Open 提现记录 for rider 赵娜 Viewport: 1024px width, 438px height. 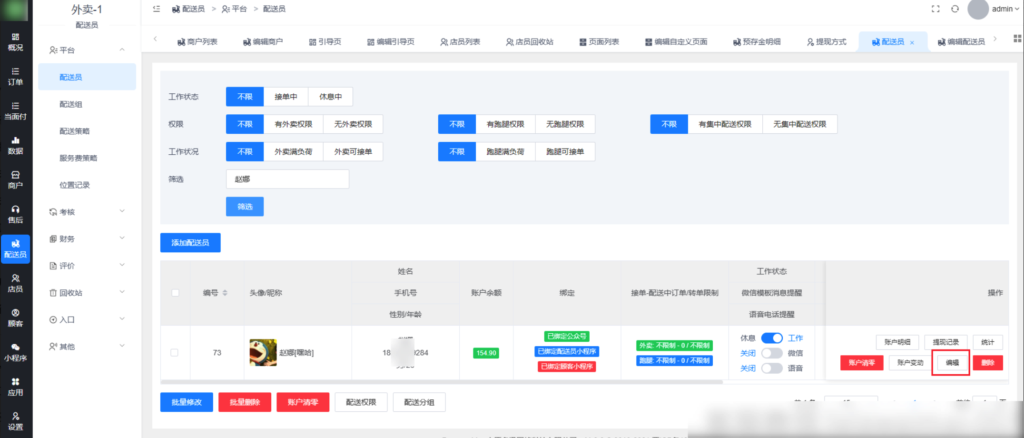(946, 342)
